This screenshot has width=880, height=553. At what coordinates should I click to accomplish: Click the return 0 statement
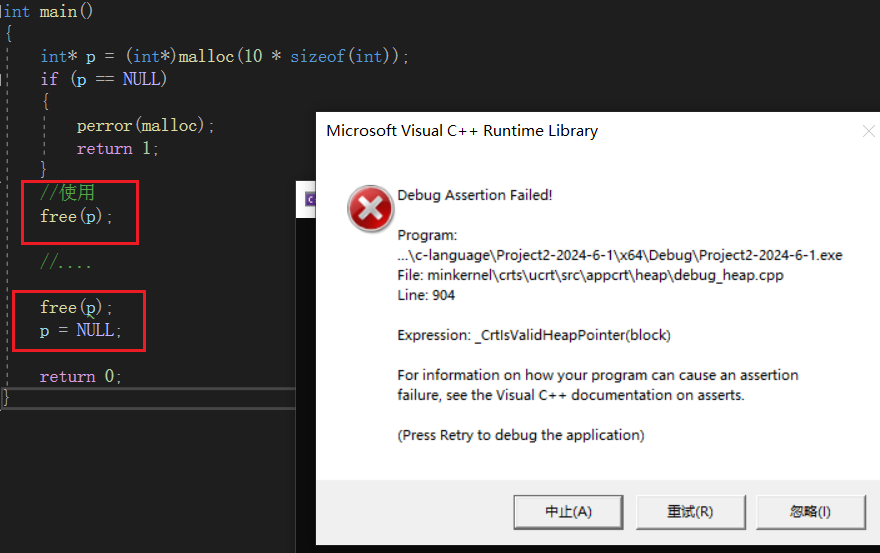point(80,377)
